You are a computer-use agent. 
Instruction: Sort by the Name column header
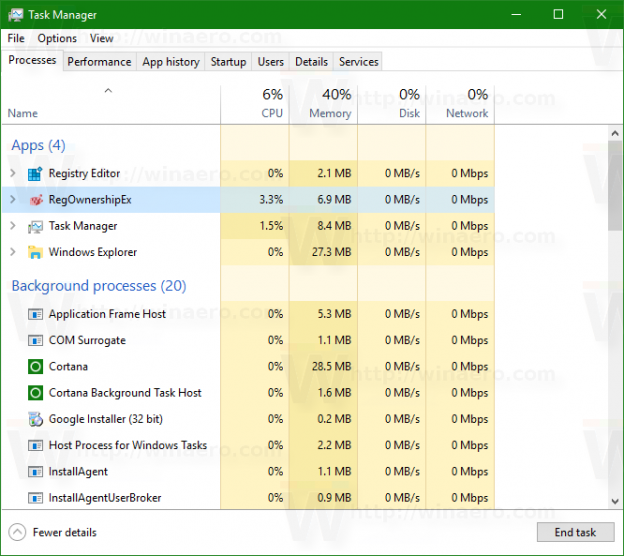[111, 105]
